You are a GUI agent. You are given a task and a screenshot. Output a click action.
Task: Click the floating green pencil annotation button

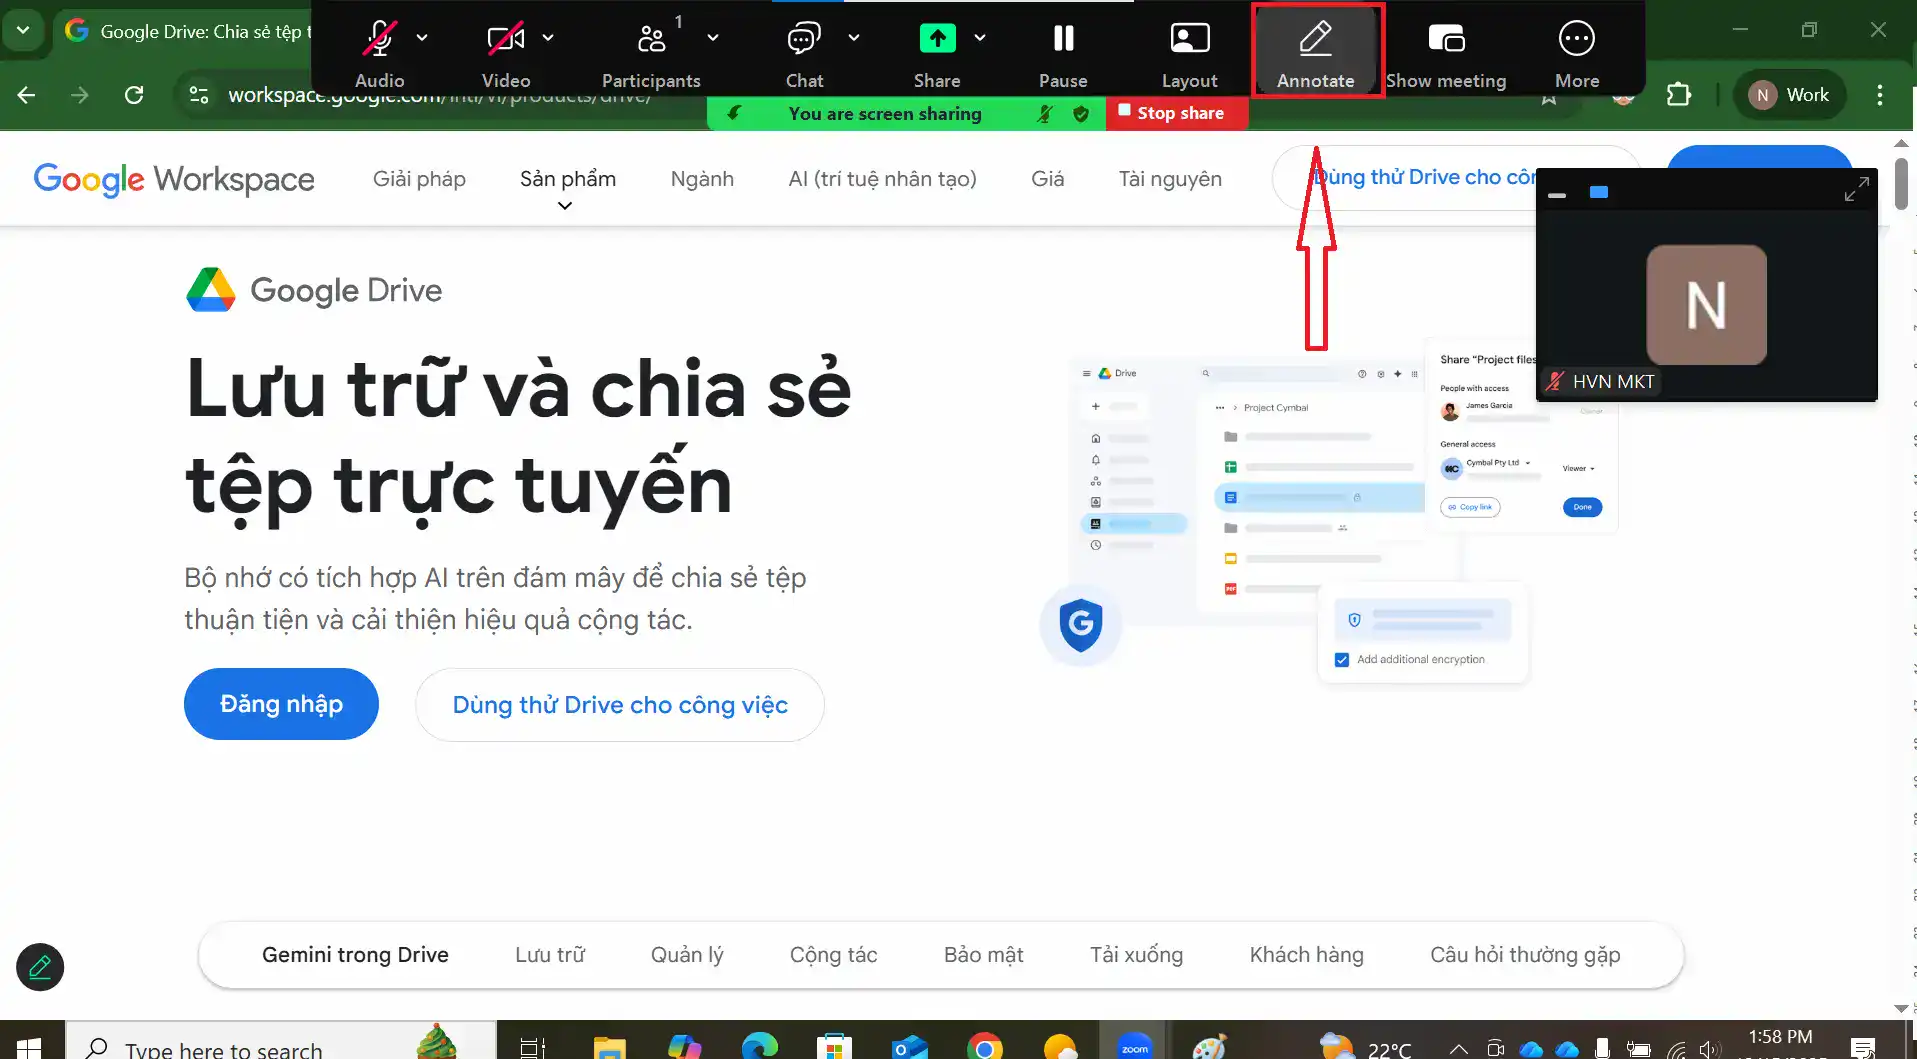[x=40, y=967]
